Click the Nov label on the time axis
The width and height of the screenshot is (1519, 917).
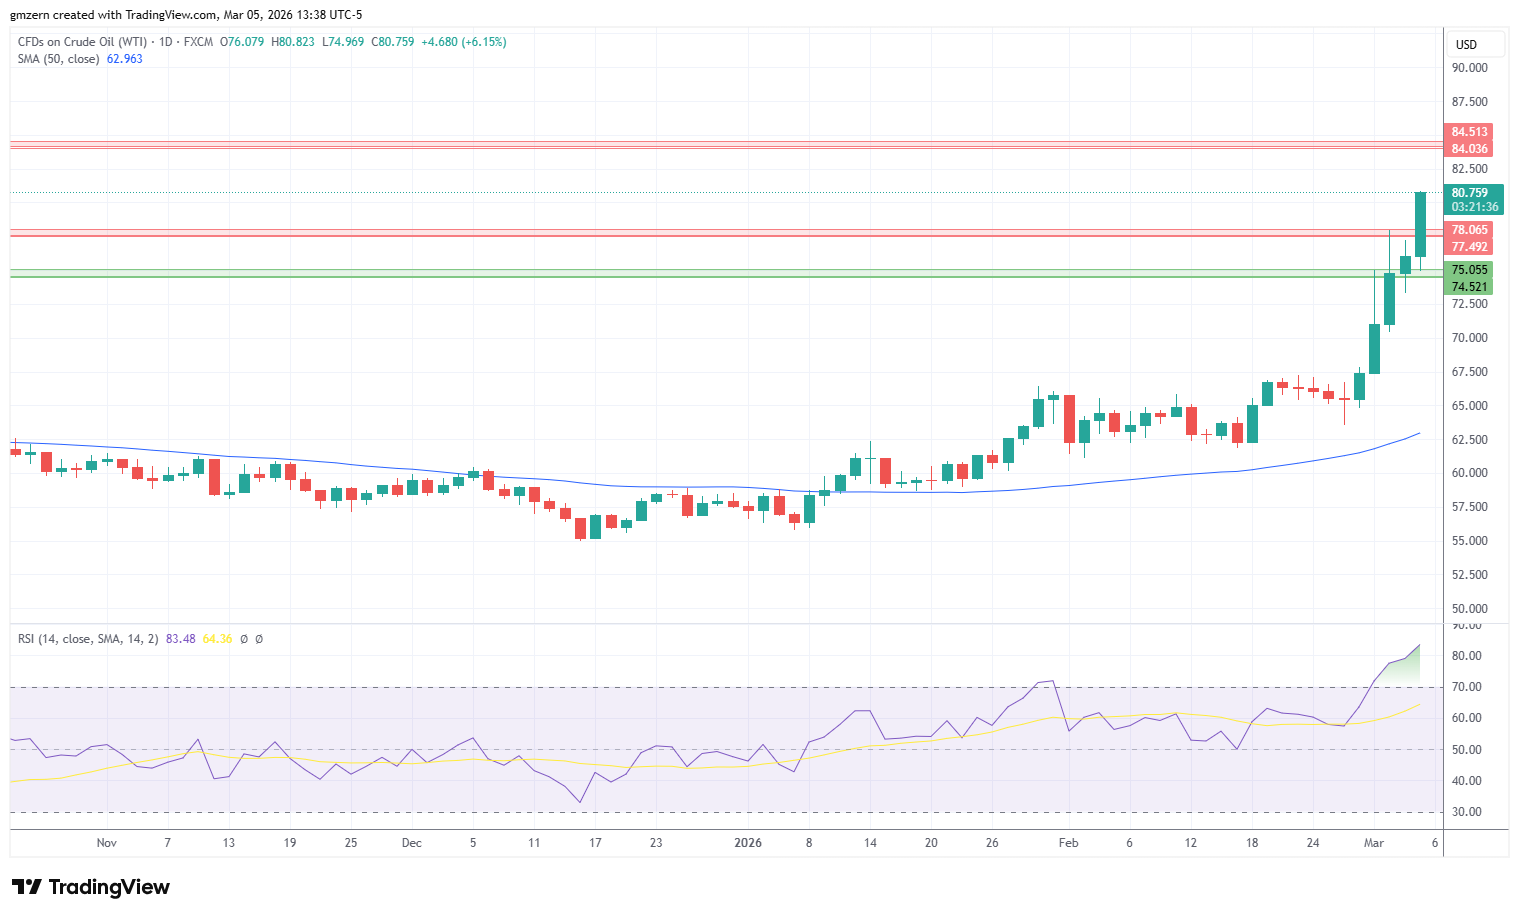coord(107,843)
